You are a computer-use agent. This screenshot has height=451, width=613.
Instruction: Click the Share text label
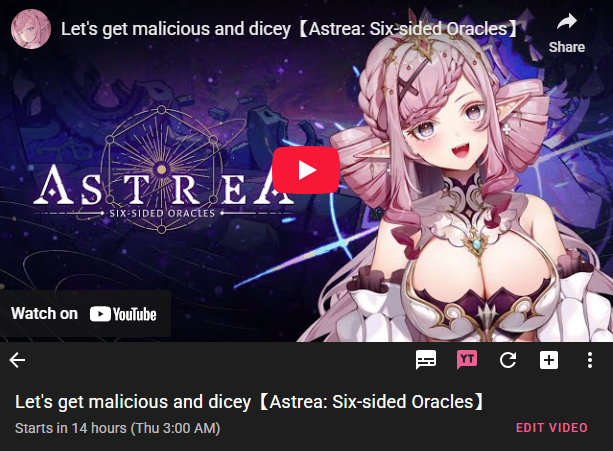coord(566,47)
